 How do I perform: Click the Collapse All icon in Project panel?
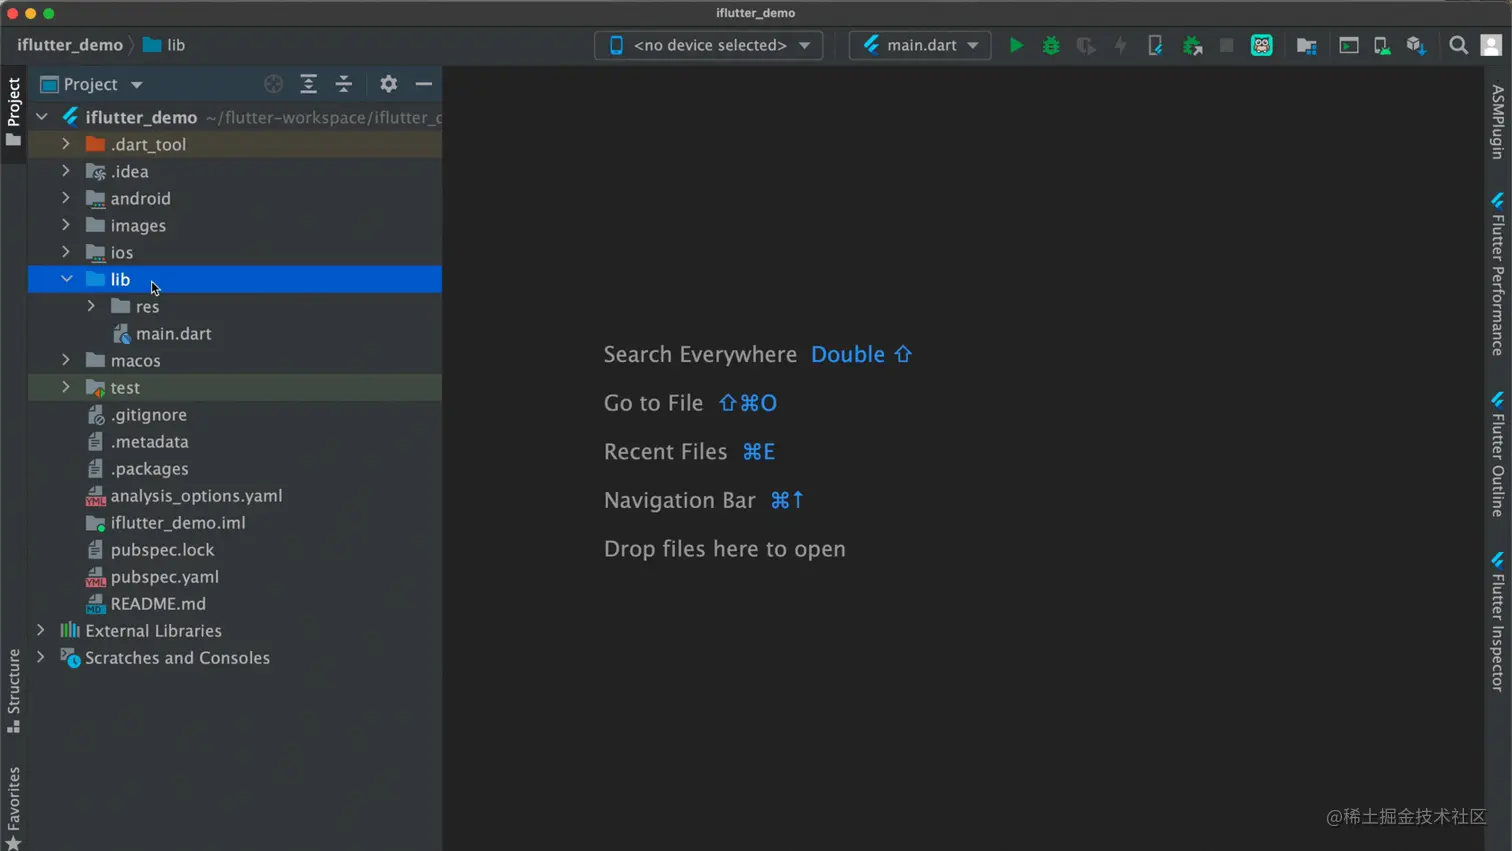pos(344,84)
